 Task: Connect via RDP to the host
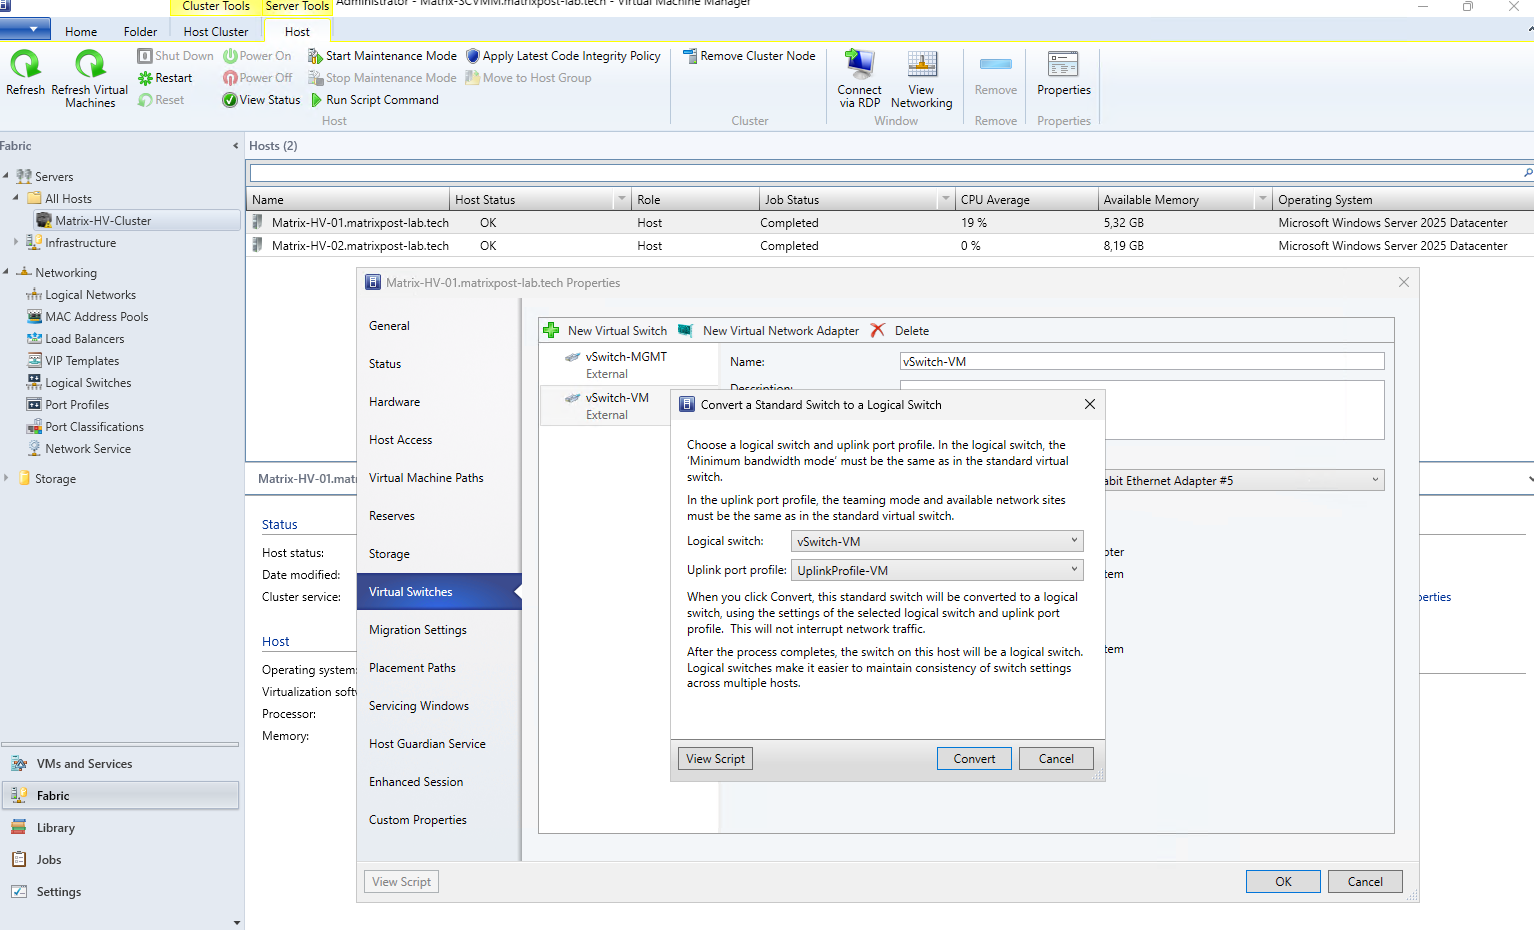point(859,78)
